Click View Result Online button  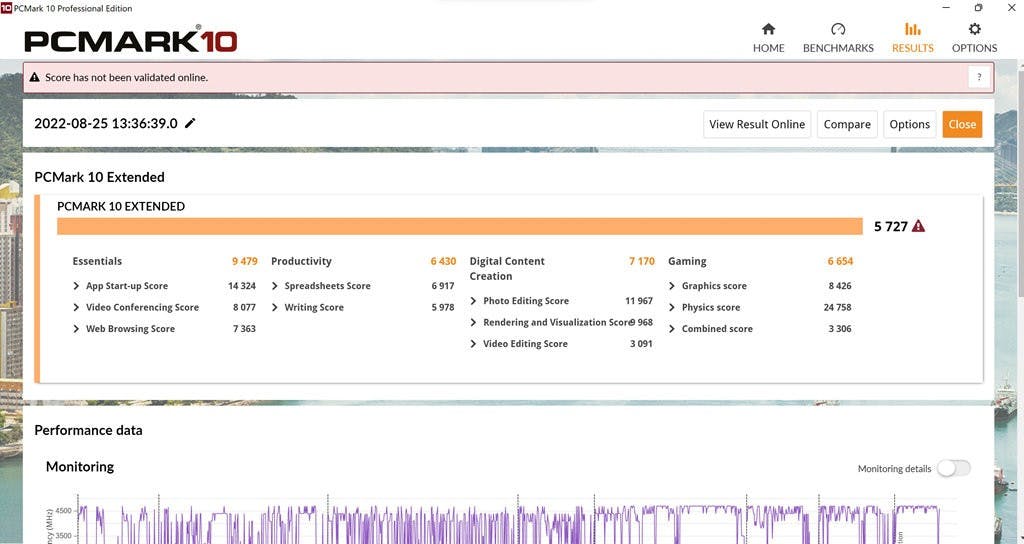point(757,124)
